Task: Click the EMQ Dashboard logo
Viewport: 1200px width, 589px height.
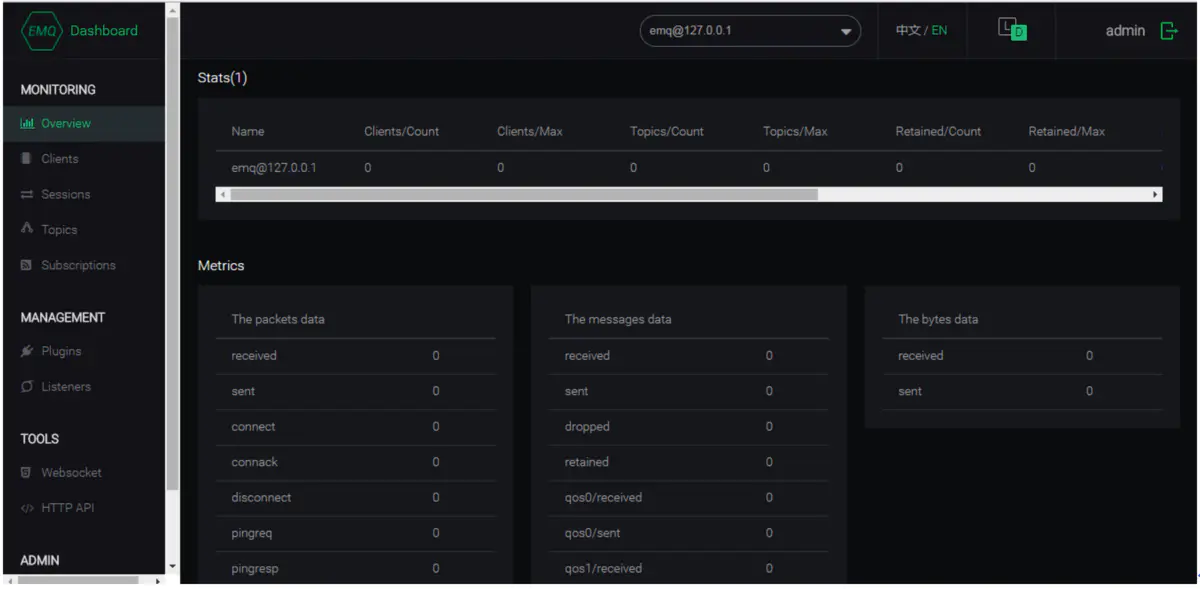Action: coord(80,31)
